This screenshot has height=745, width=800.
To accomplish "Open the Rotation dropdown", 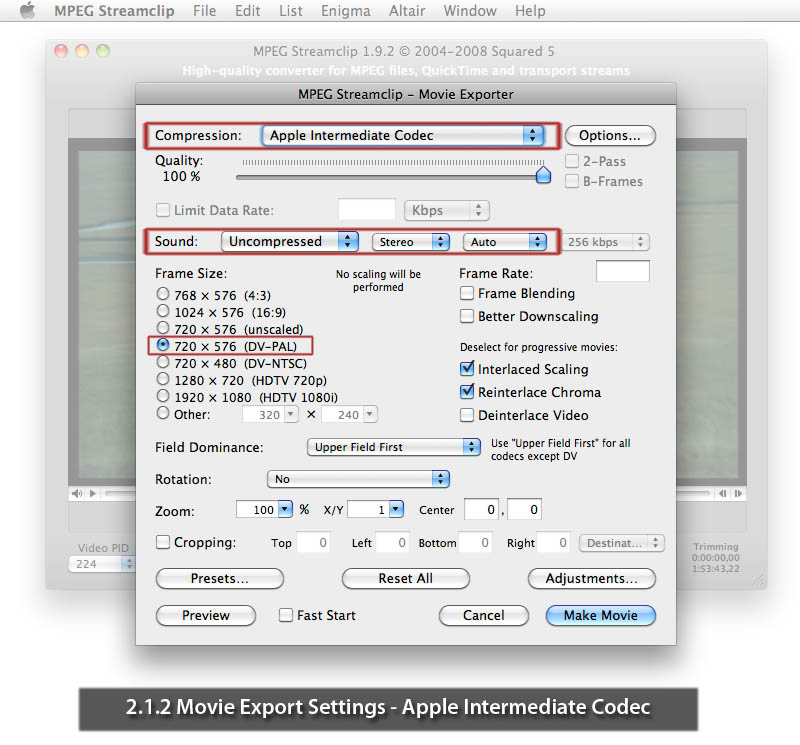I will 358,479.
